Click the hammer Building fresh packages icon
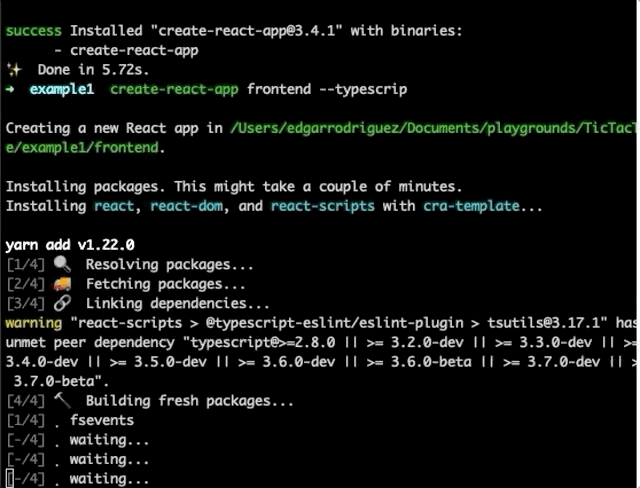The image size is (640, 488). 62,401
